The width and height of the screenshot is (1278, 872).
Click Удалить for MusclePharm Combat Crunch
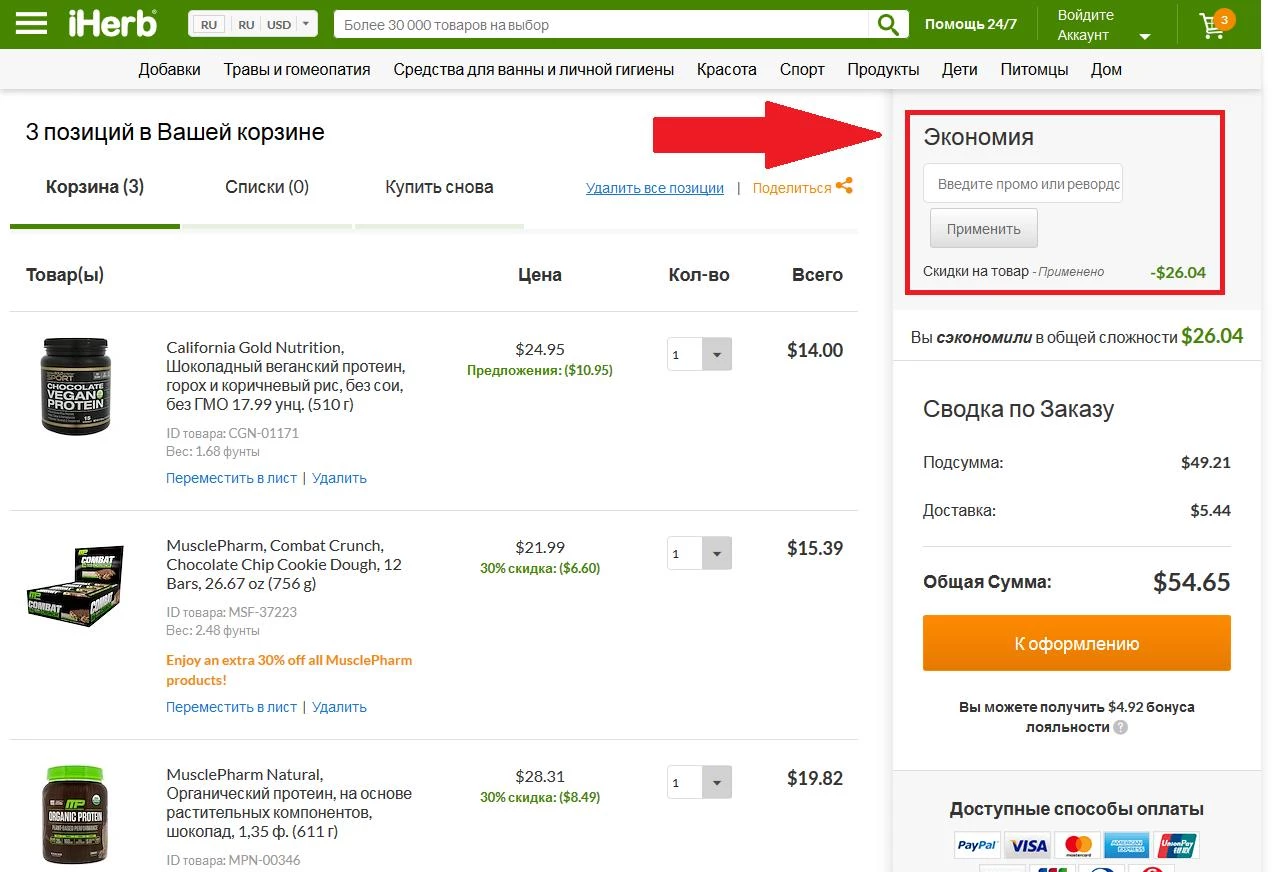[x=339, y=707]
